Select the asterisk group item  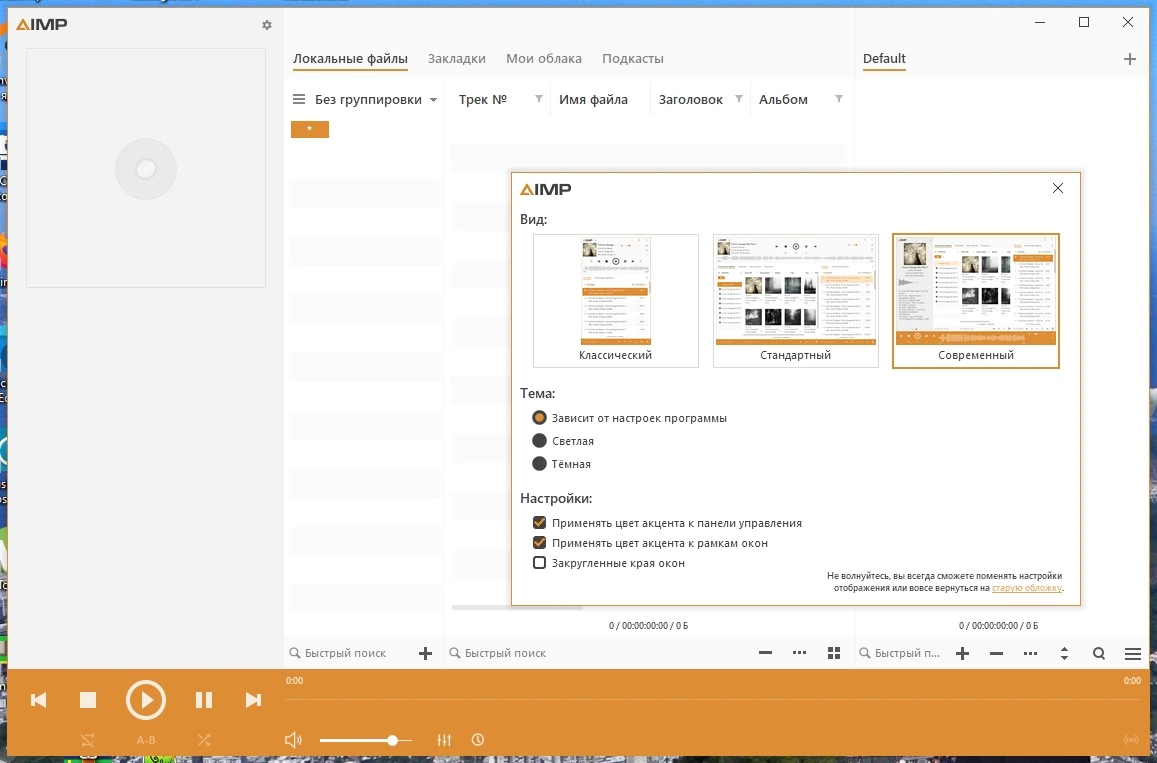point(310,129)
